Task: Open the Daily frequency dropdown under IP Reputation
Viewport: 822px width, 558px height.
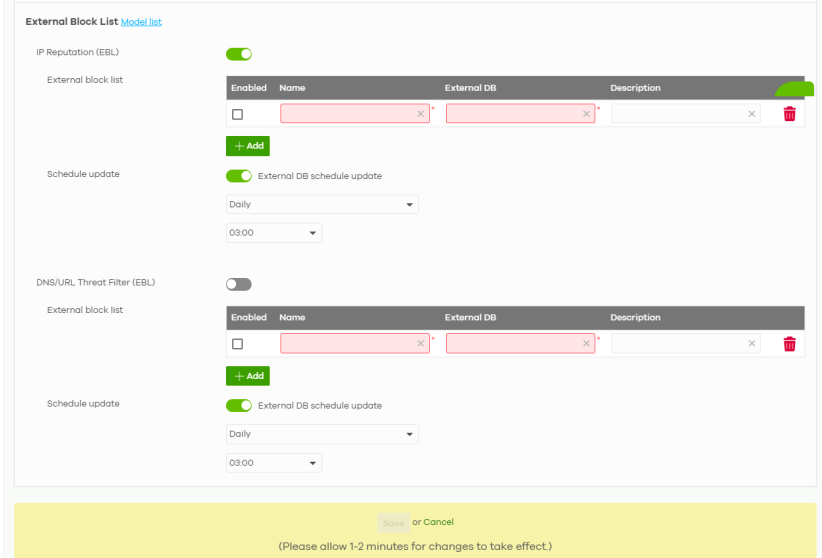Action: click(x=322, y=204)
